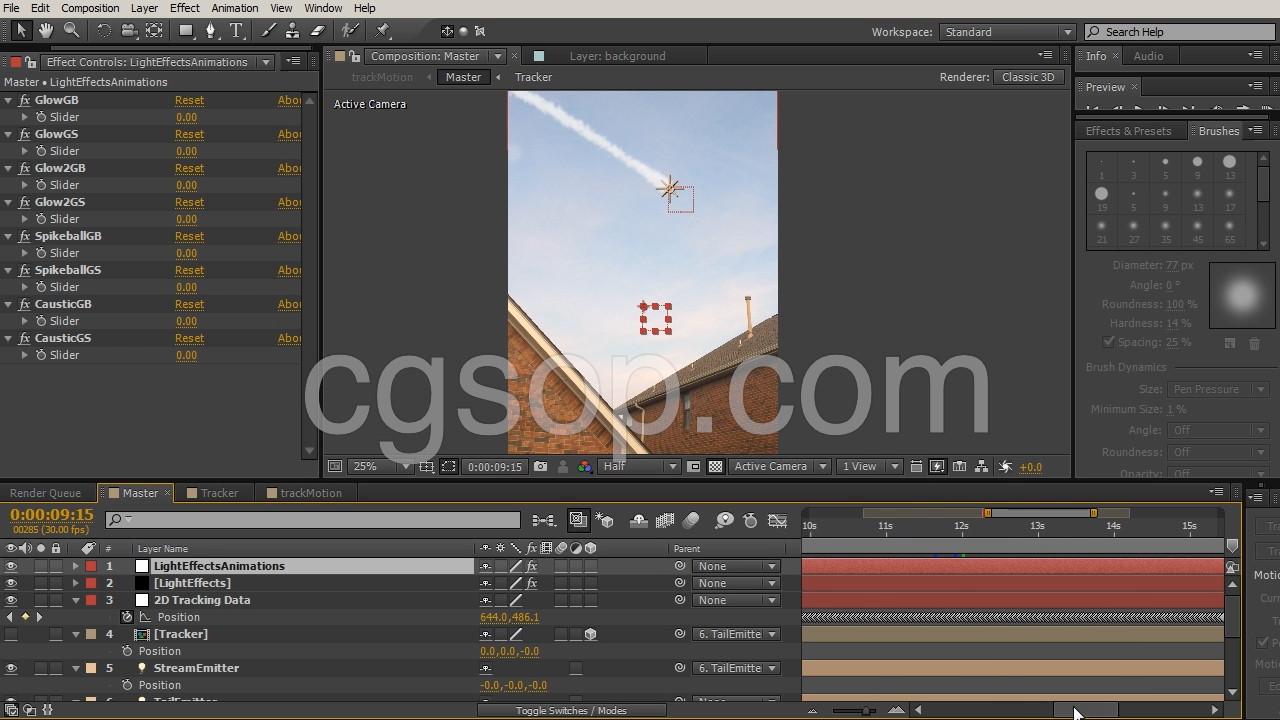Open the Workspace Standard dropdown
Viewport: 1280px width, 720px height.
(1007, 32)
